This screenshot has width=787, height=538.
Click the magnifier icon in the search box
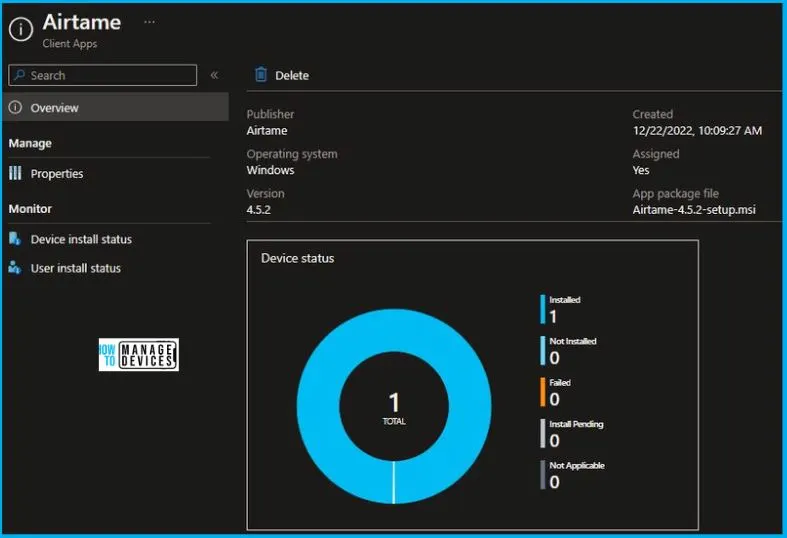pos(20,75)
